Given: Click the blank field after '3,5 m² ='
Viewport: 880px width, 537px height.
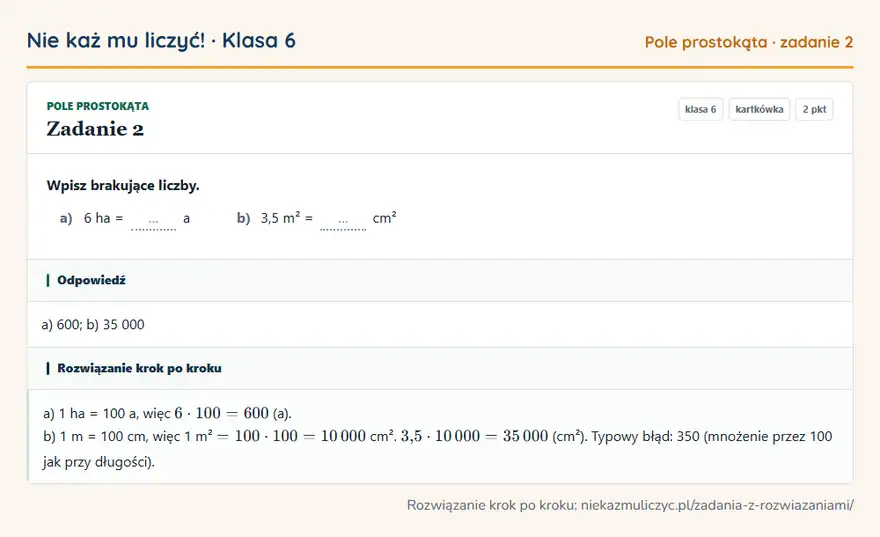Looking at the screenshot, I should click(x=343, y=220).
